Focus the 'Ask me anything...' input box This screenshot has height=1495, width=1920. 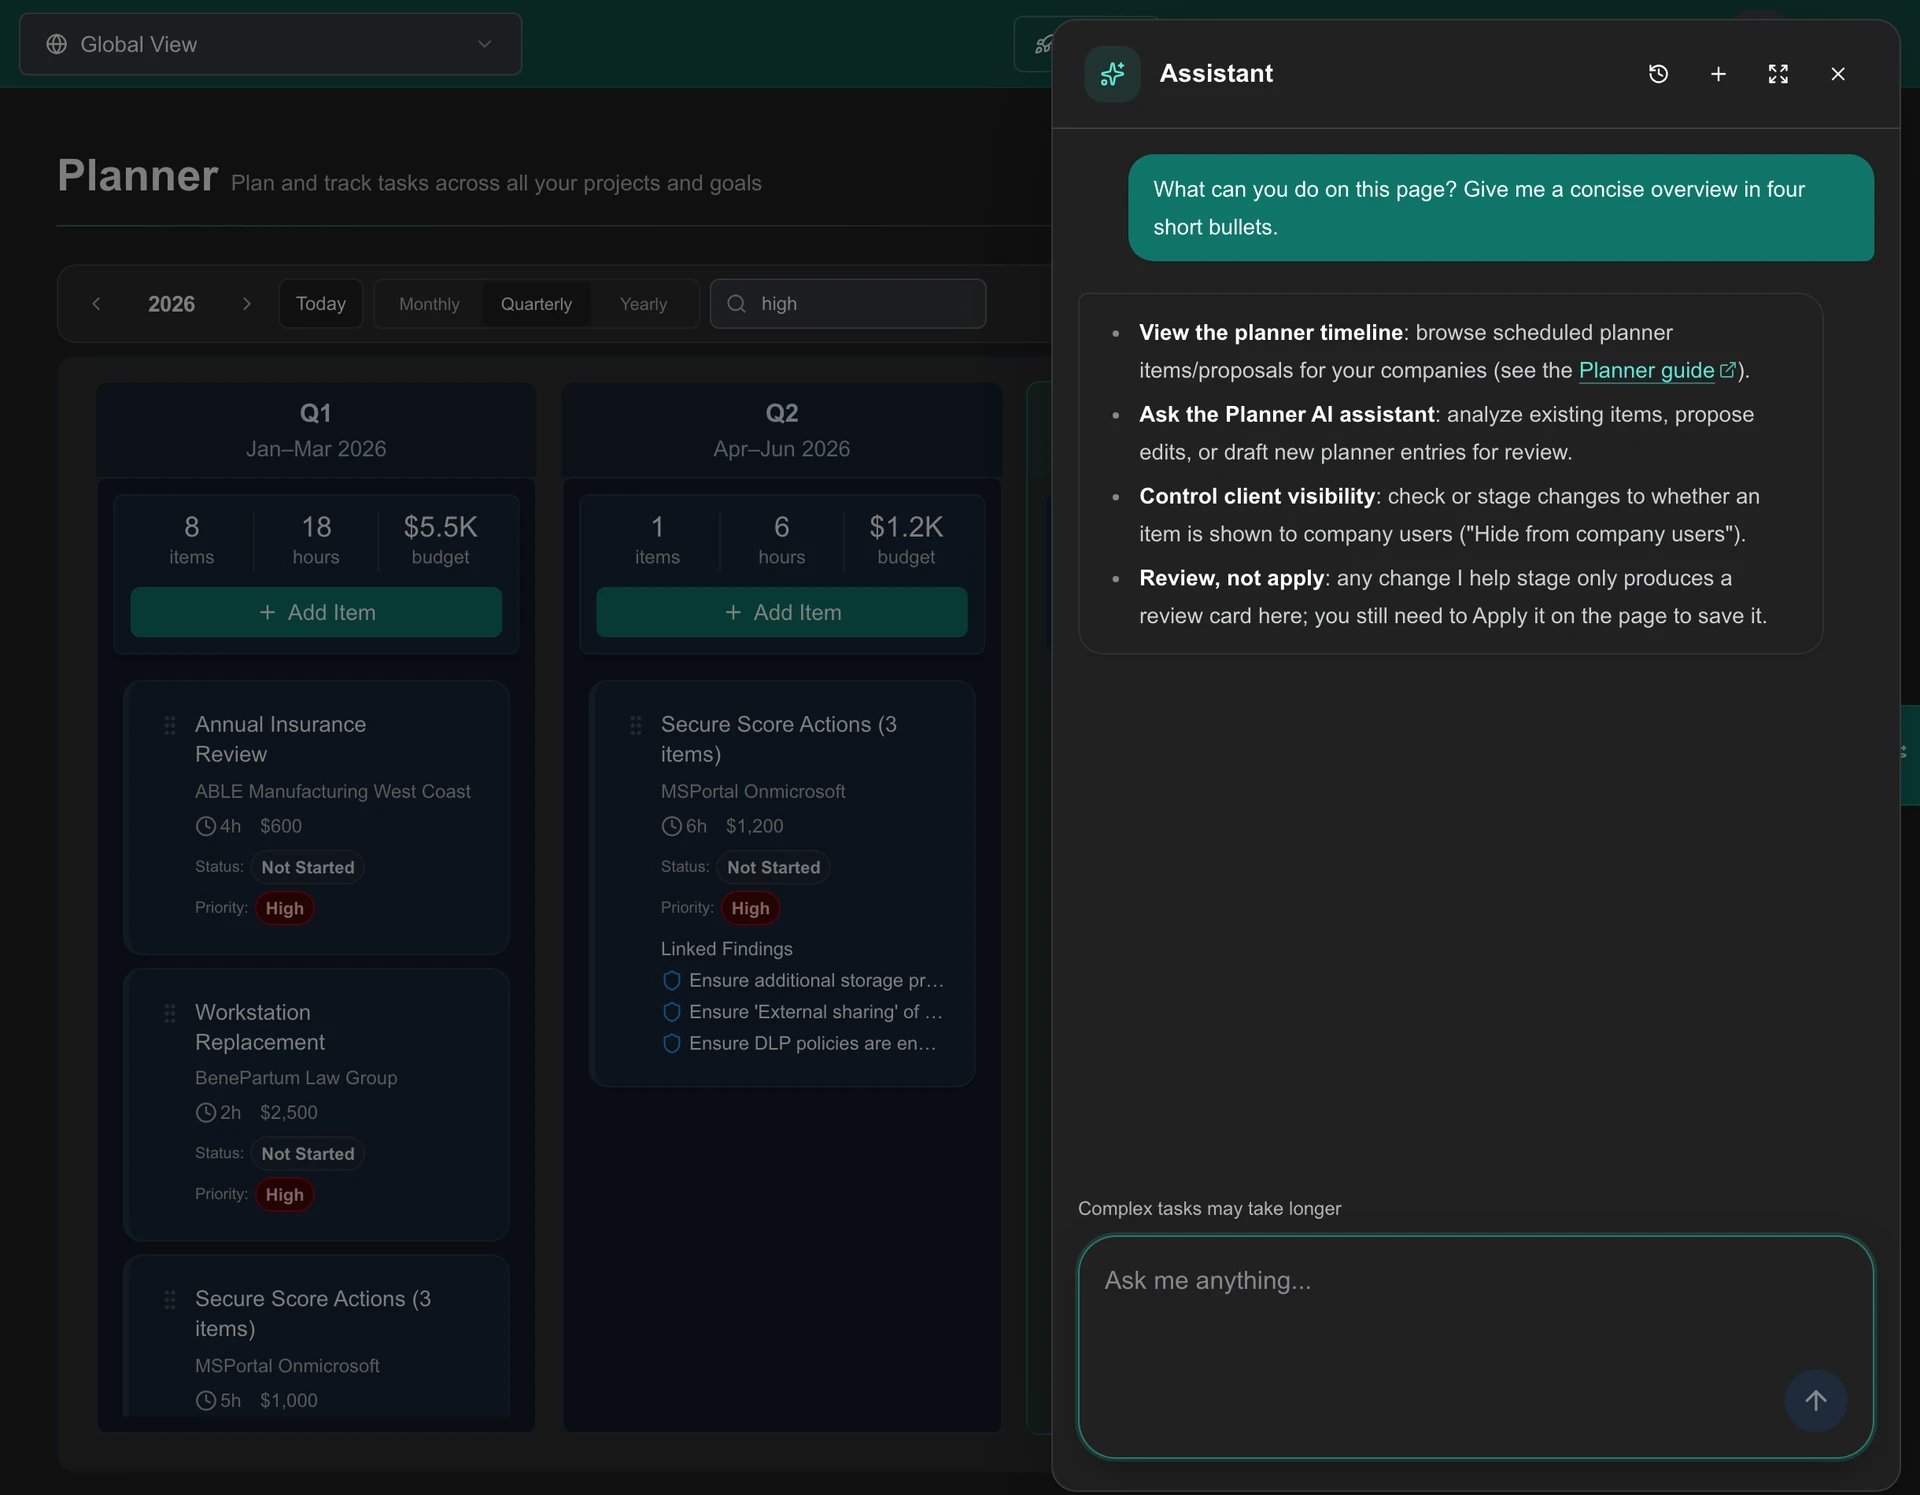(x=1475, y=1347)
